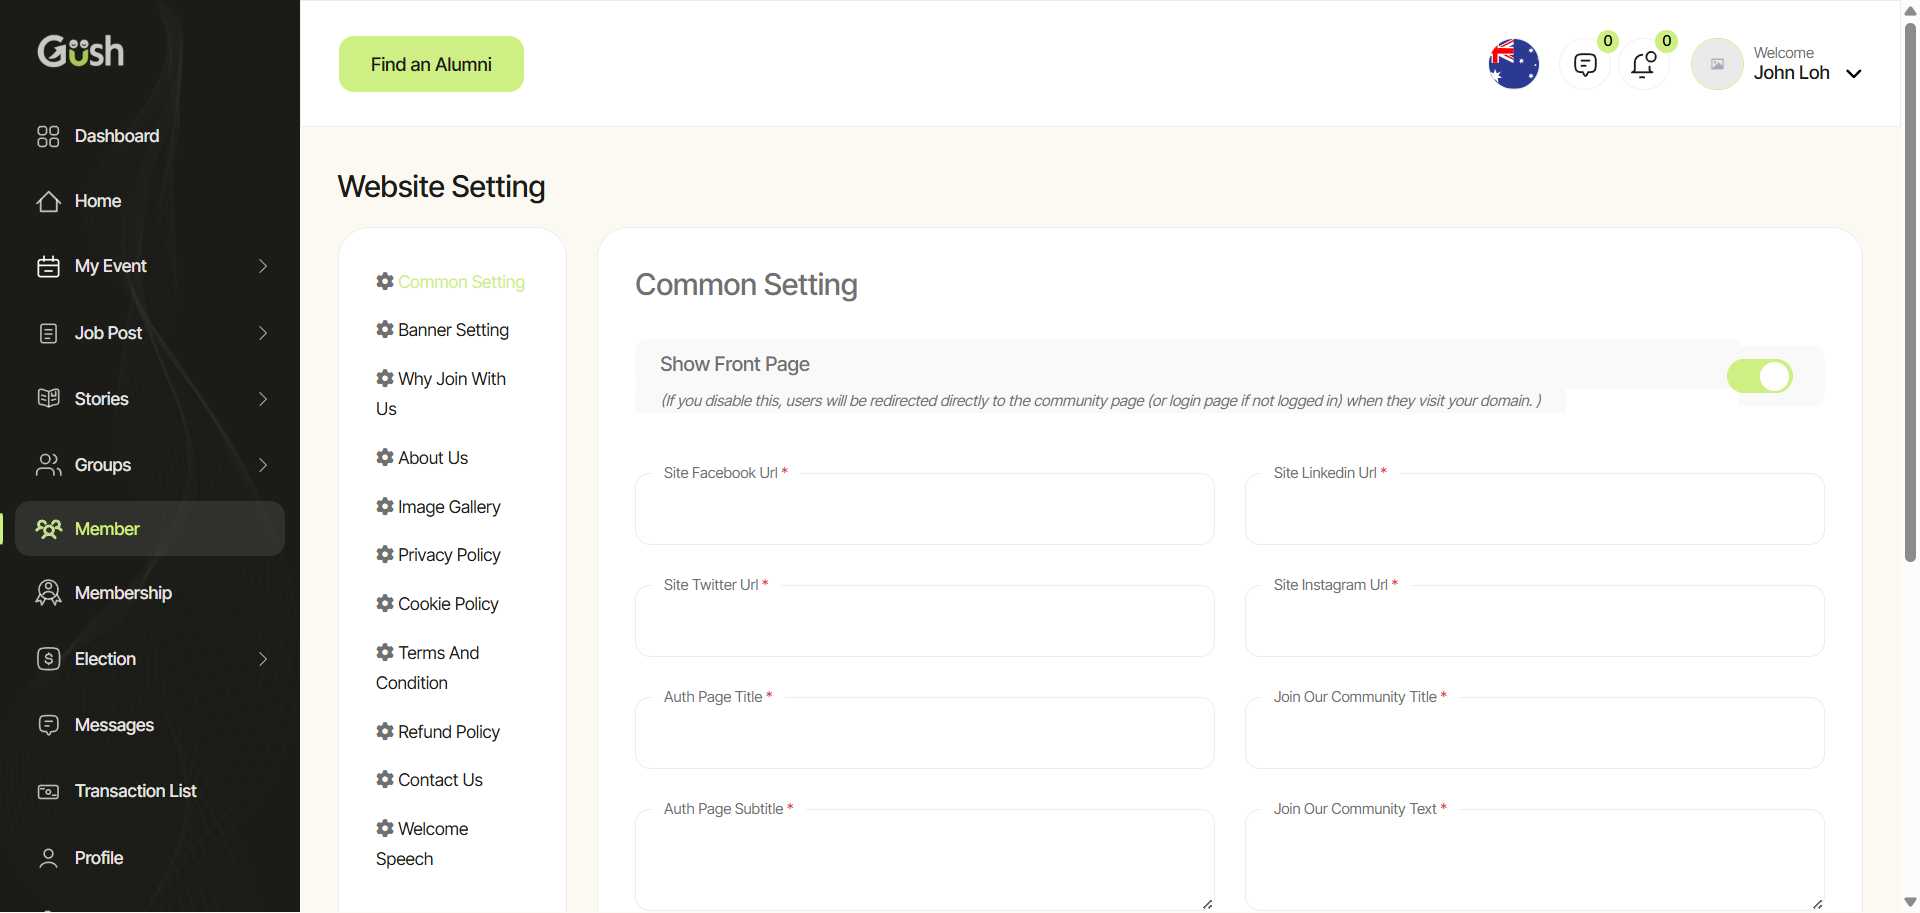Open the Transaction List page link
This screenshot has height=913, width=1920.
coord(135,791)
